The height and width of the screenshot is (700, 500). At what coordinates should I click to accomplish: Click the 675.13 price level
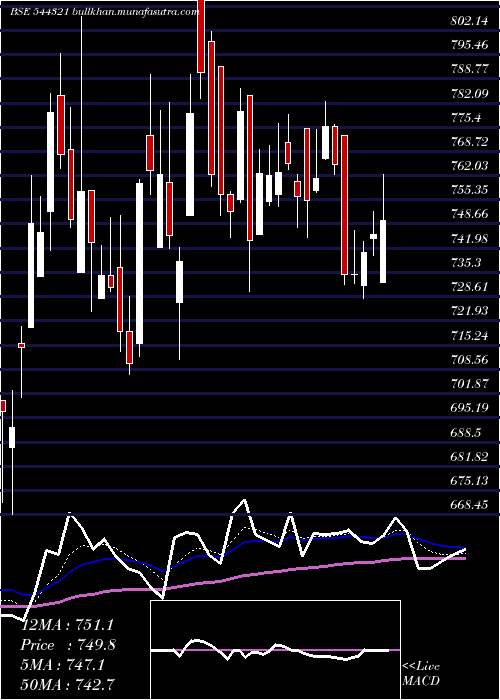coord(469,481)
